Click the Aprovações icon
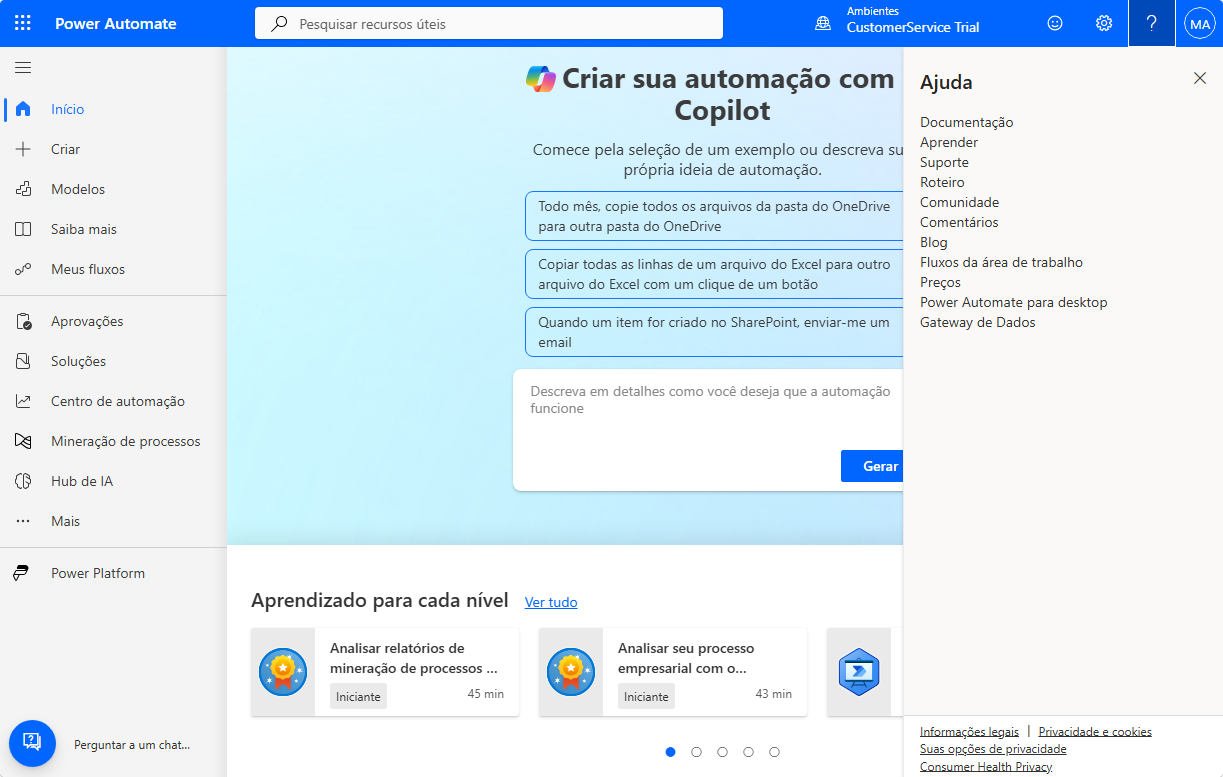Image resolution: width=1223 pixels, height=777 pixels. coord(23,321)
